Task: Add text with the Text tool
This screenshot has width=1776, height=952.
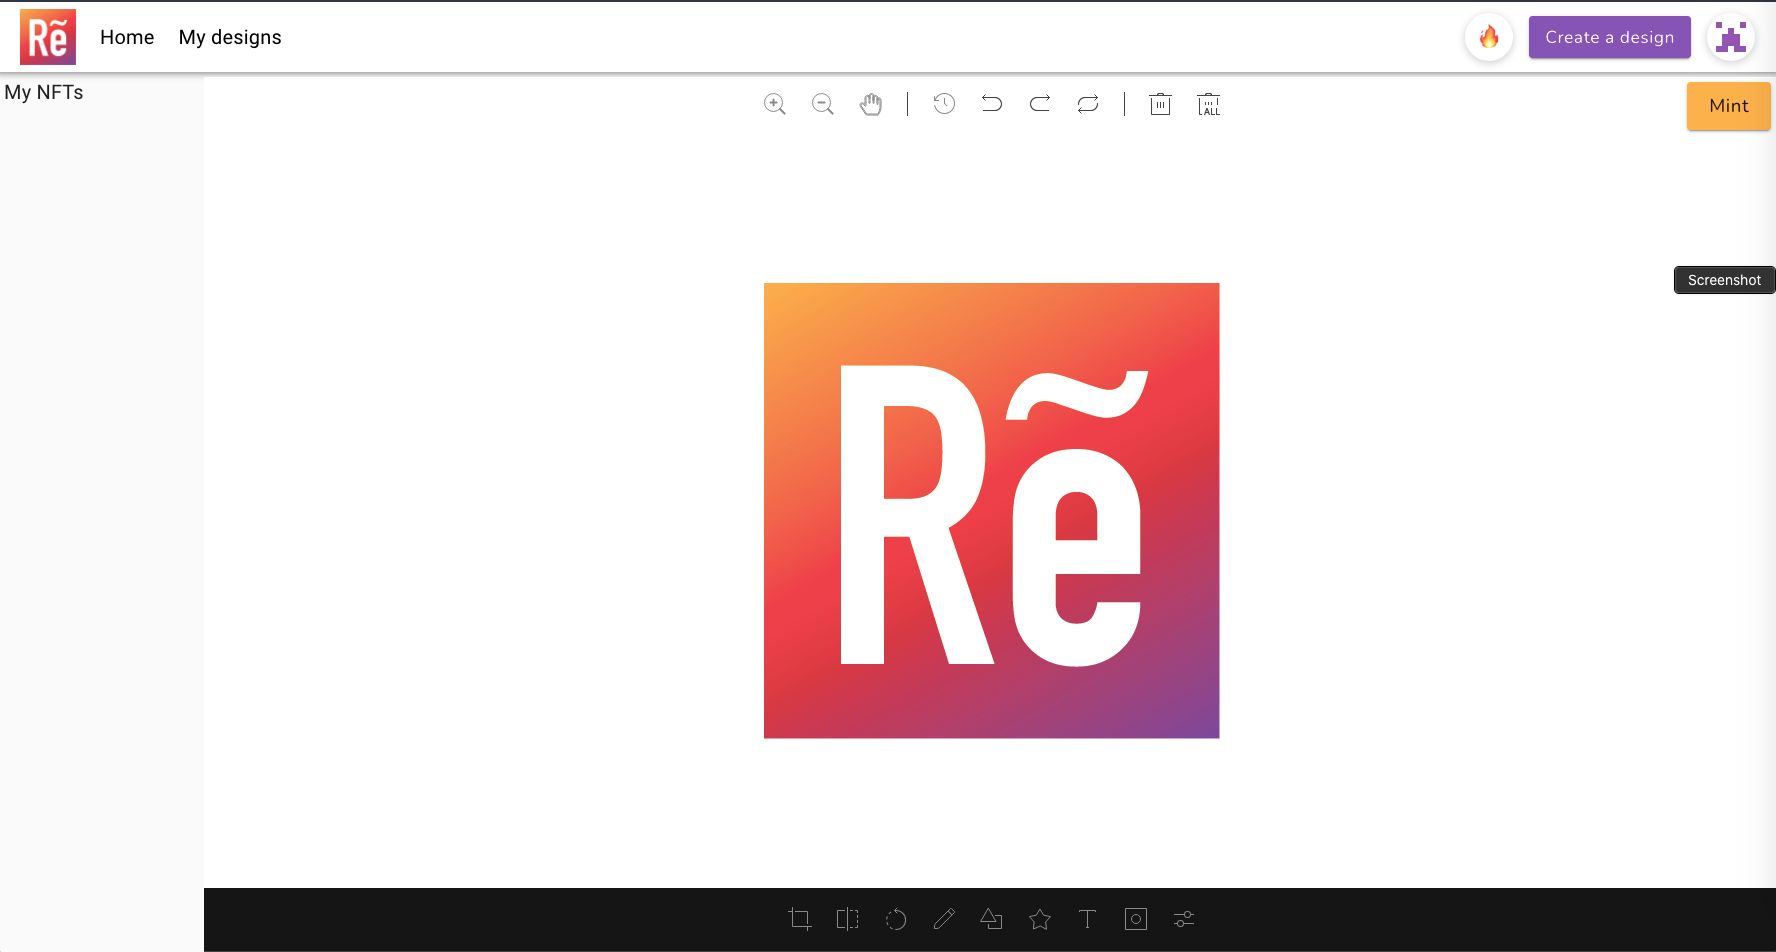Action: (x=1087, y=918)
